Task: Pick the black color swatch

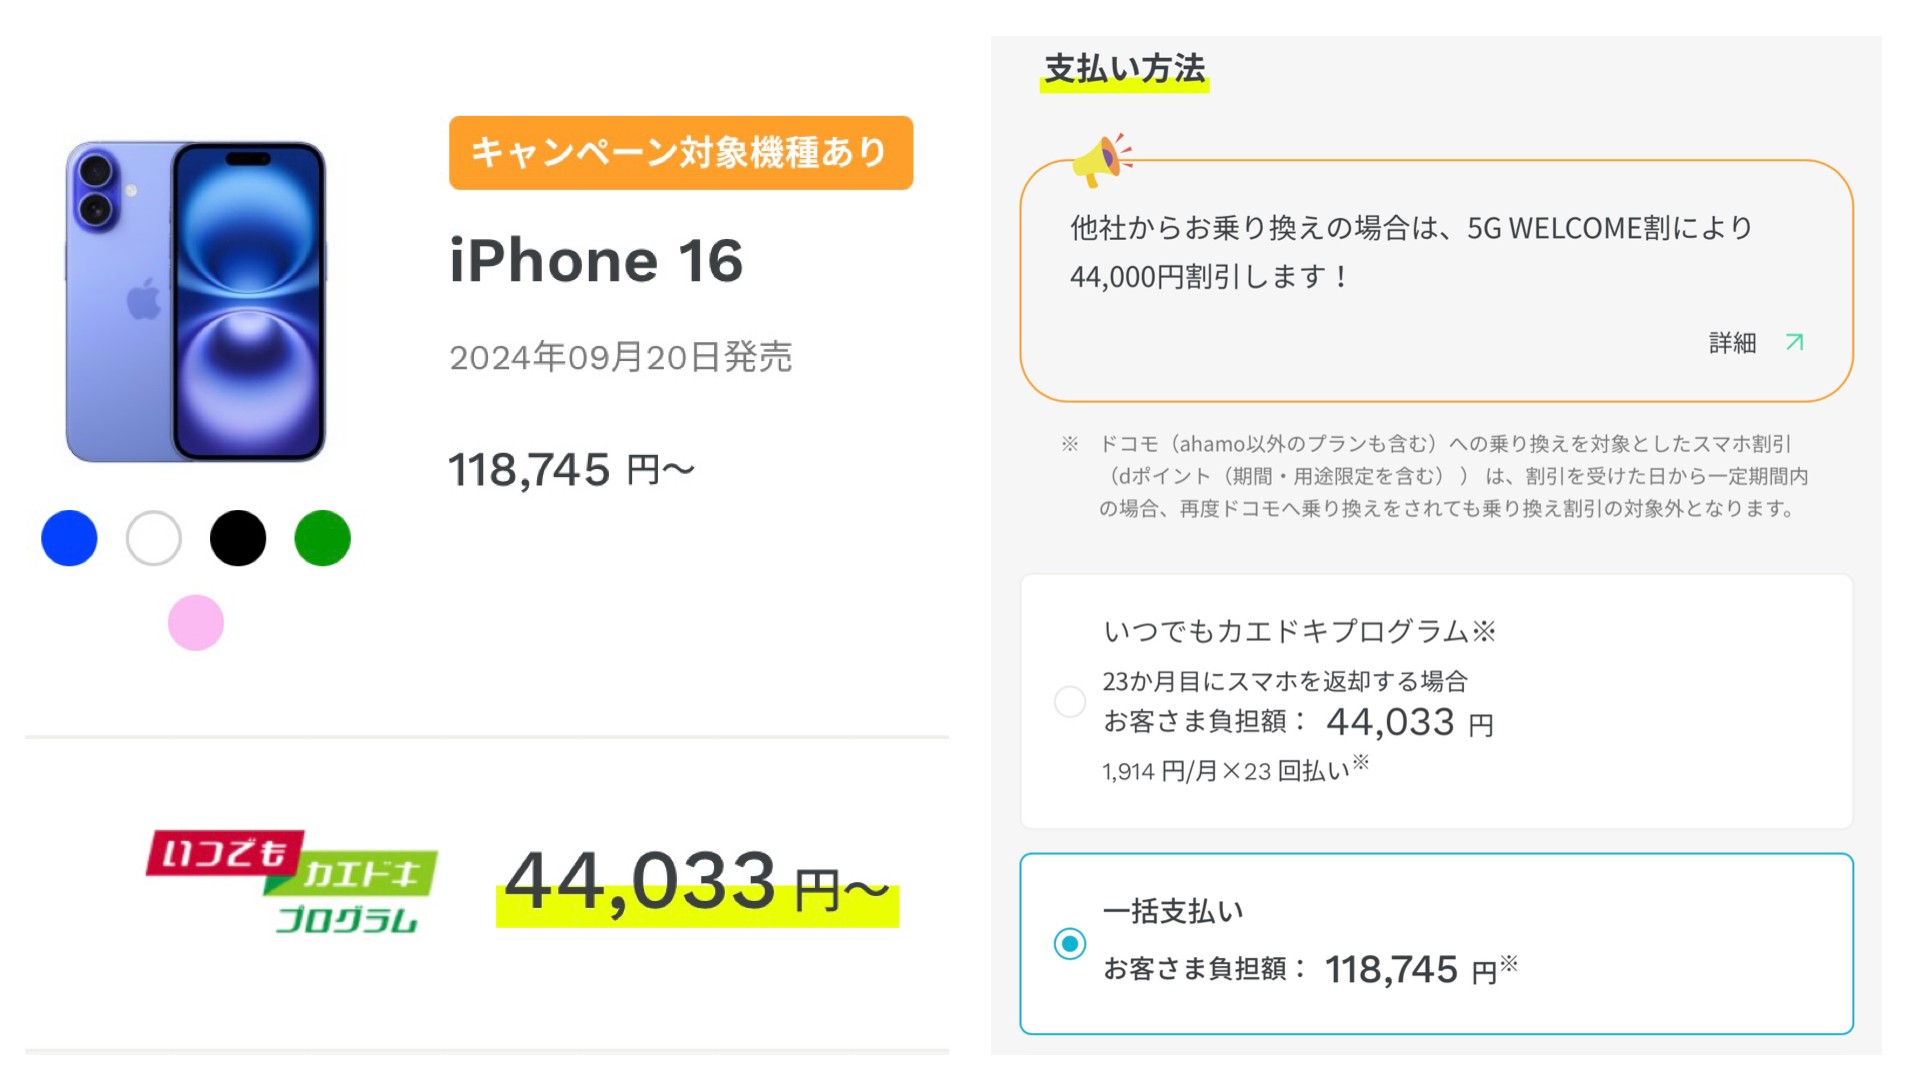Action: [x=238, y=538]
